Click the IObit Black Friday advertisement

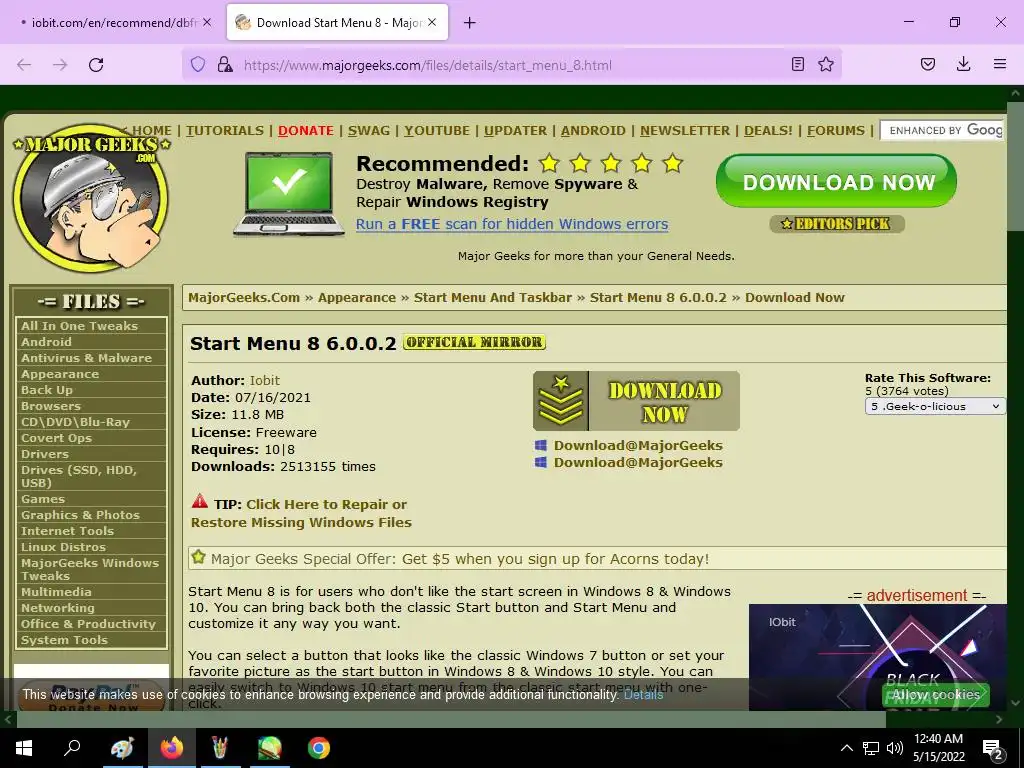(x=877, y=658)
